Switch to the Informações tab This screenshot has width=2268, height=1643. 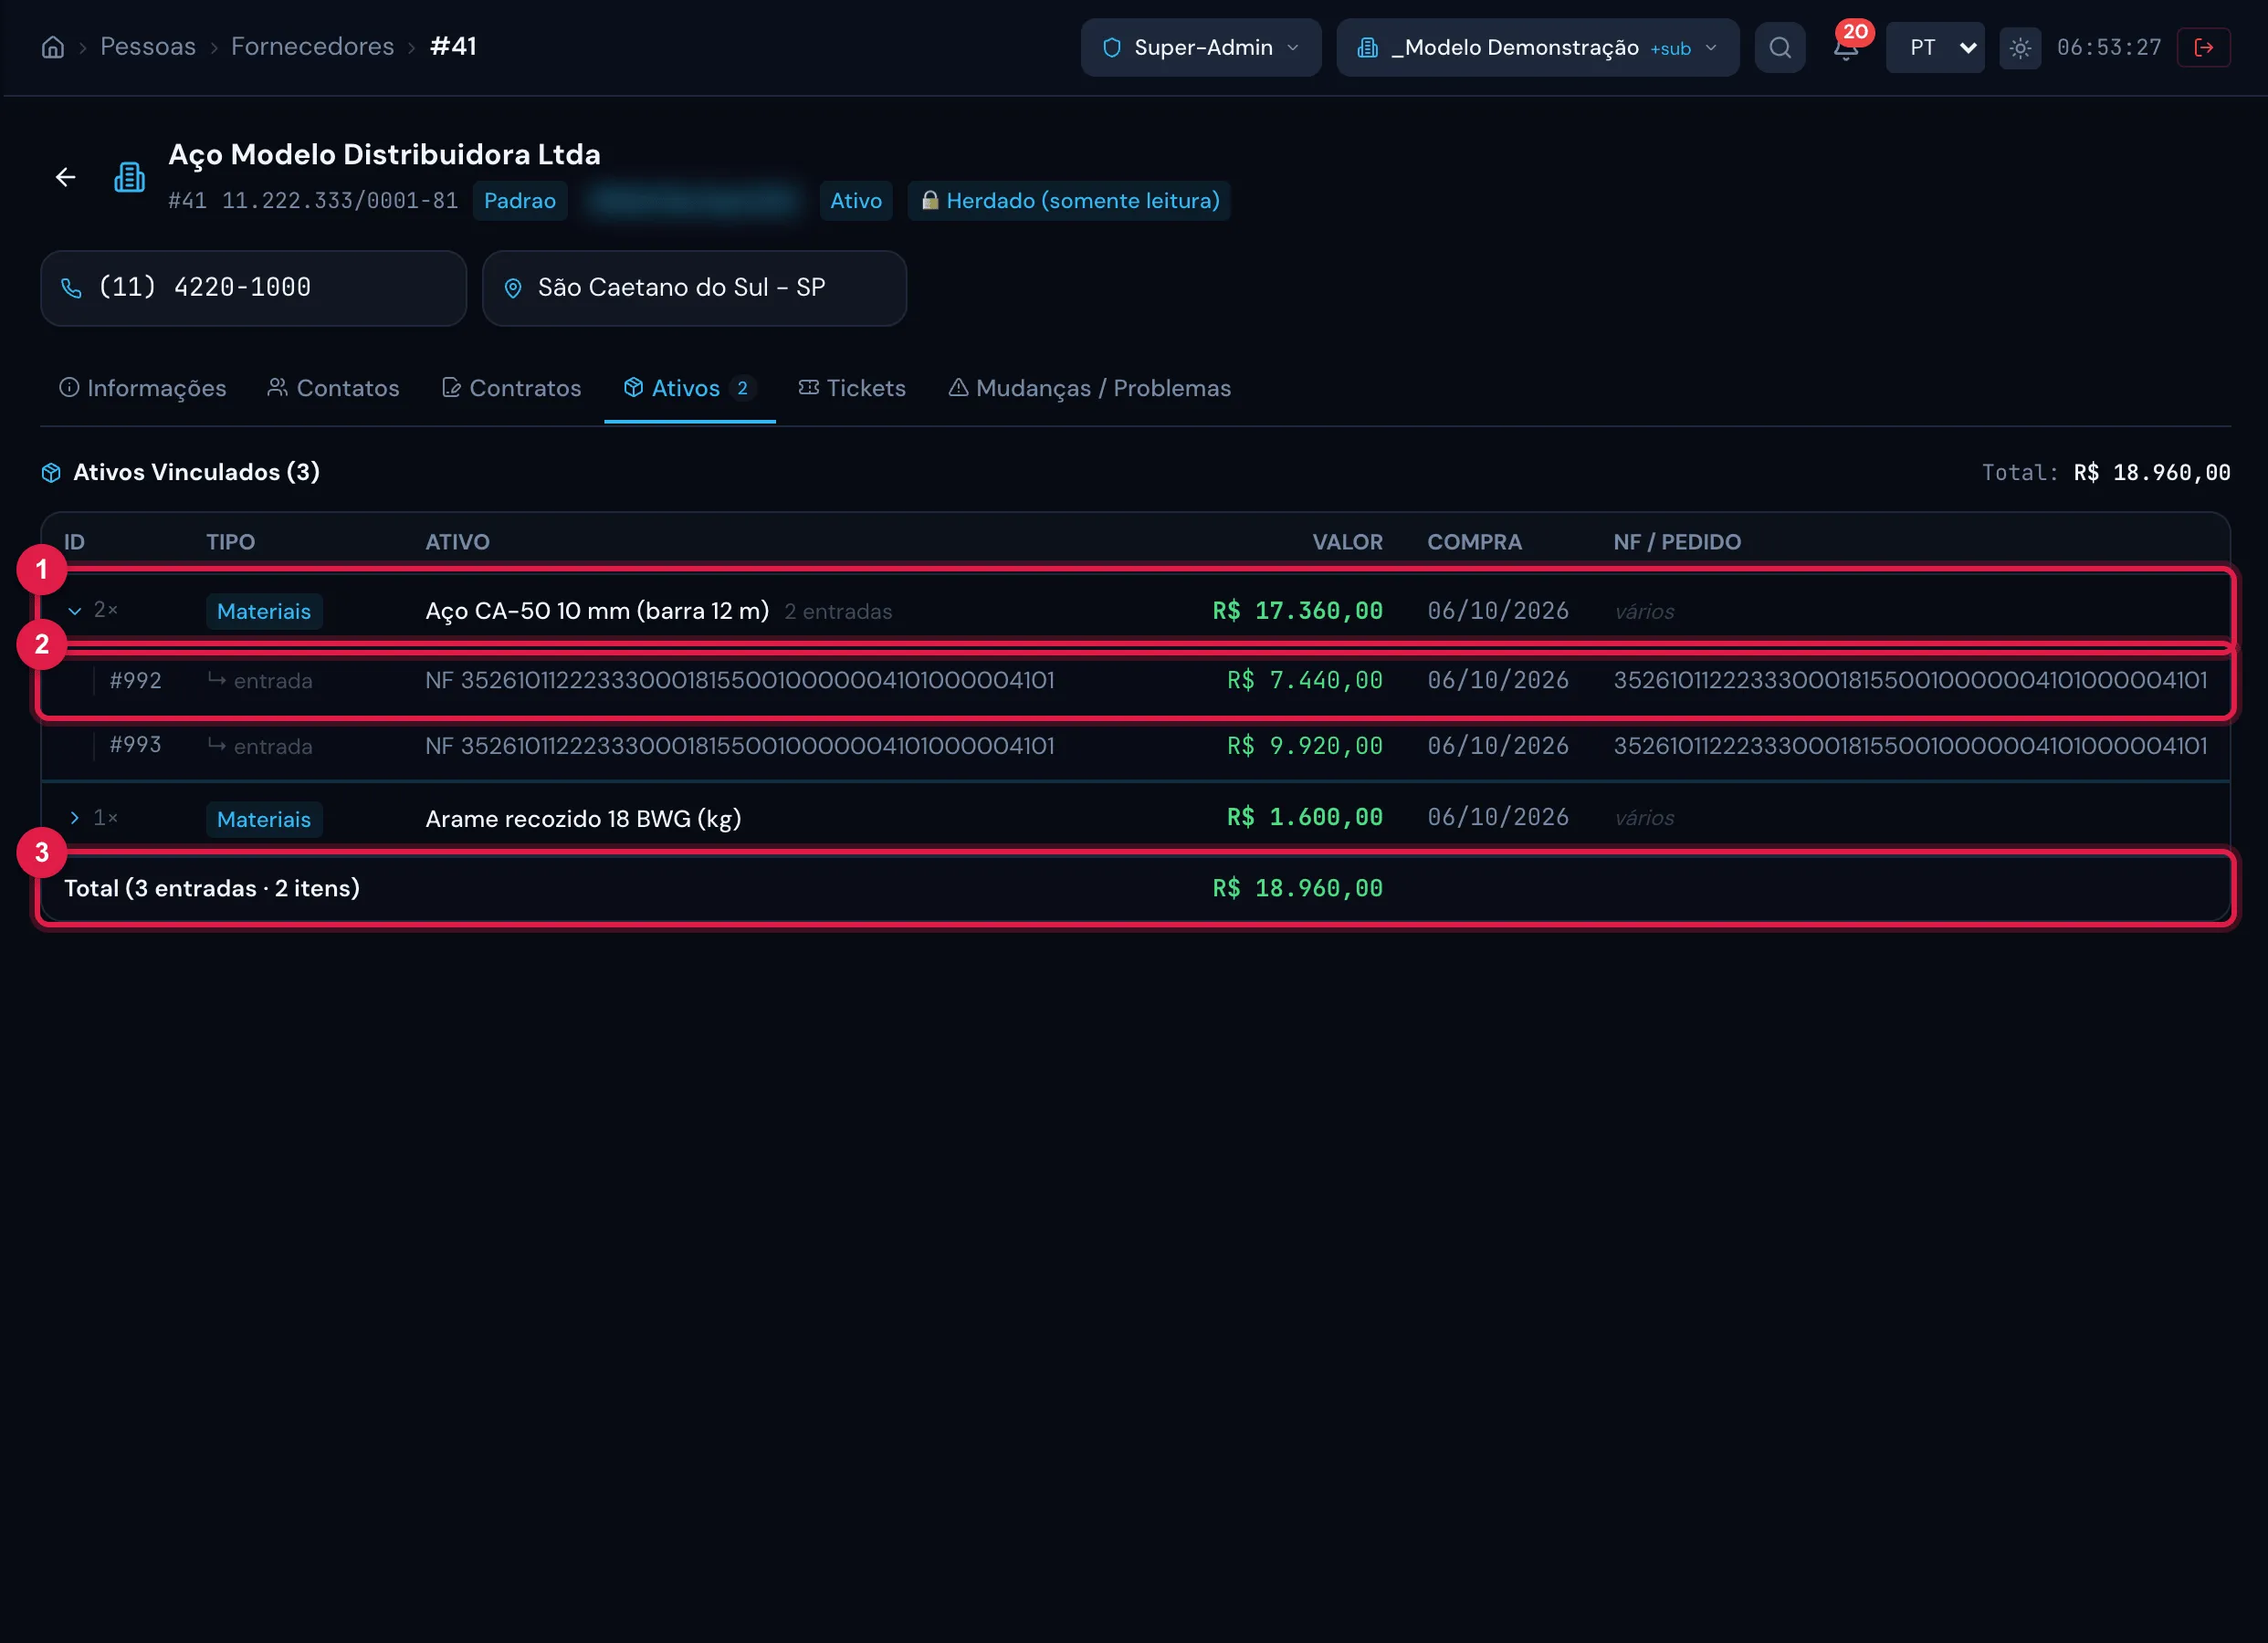[143, 388]
